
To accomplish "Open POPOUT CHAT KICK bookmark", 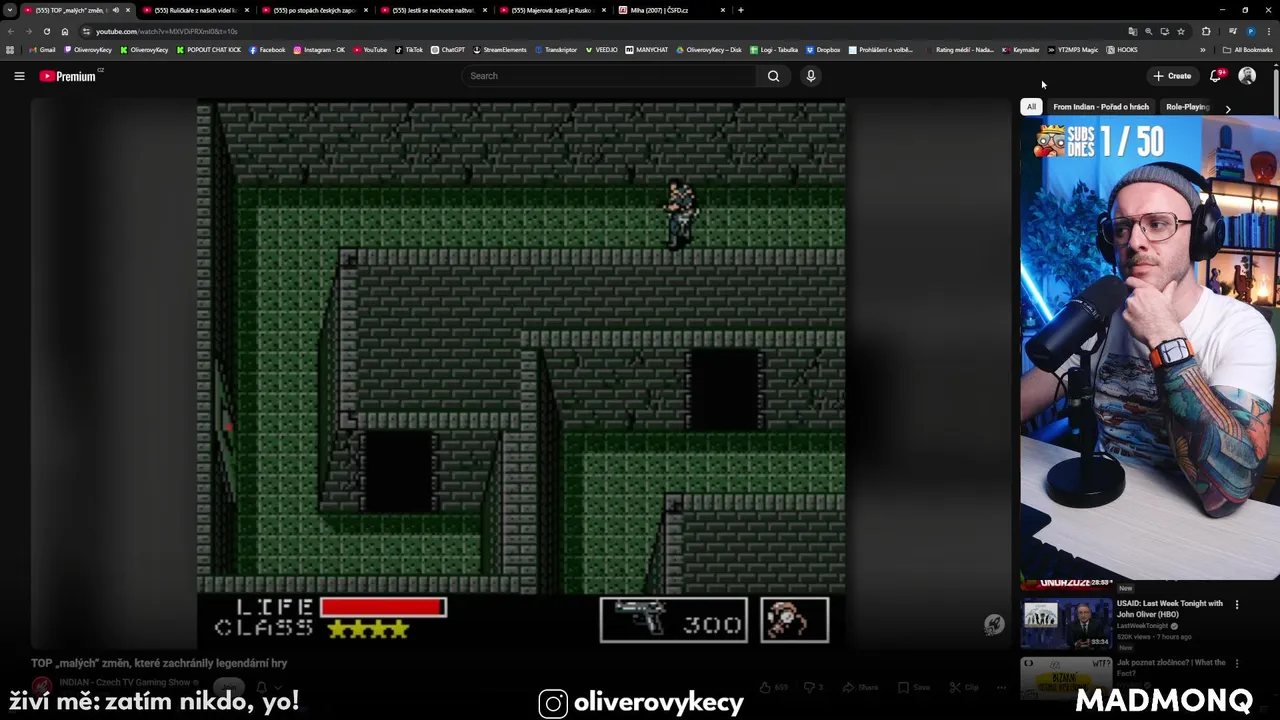I will (209, 50).
